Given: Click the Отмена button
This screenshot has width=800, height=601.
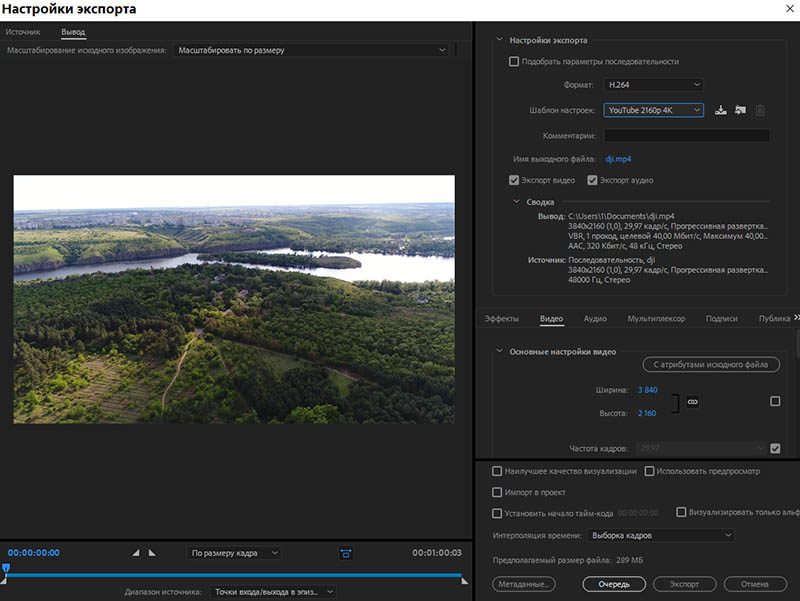Looking at the screenshot, I should click(755, 584).
